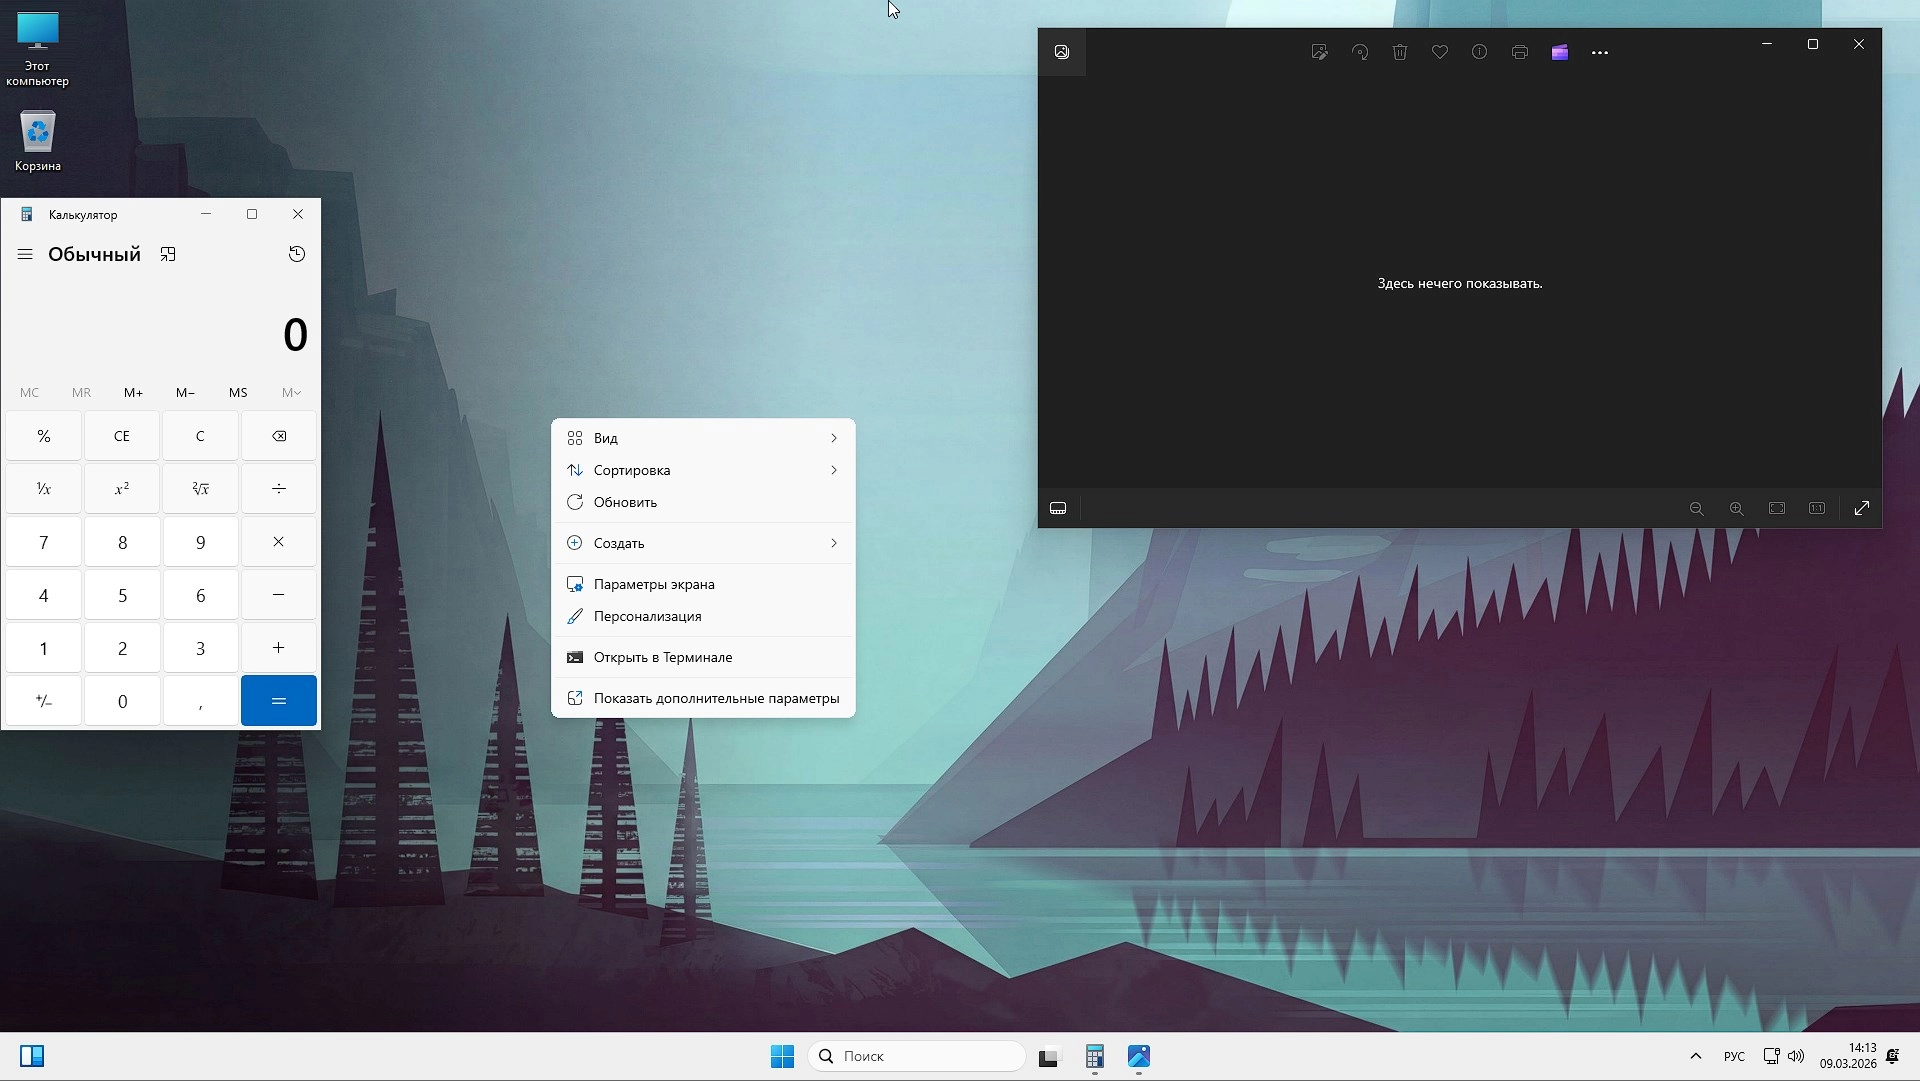Viewport: 1920px width, 1081px height.
Task: Open Photos full screen view
Action: pos(1861,508)
